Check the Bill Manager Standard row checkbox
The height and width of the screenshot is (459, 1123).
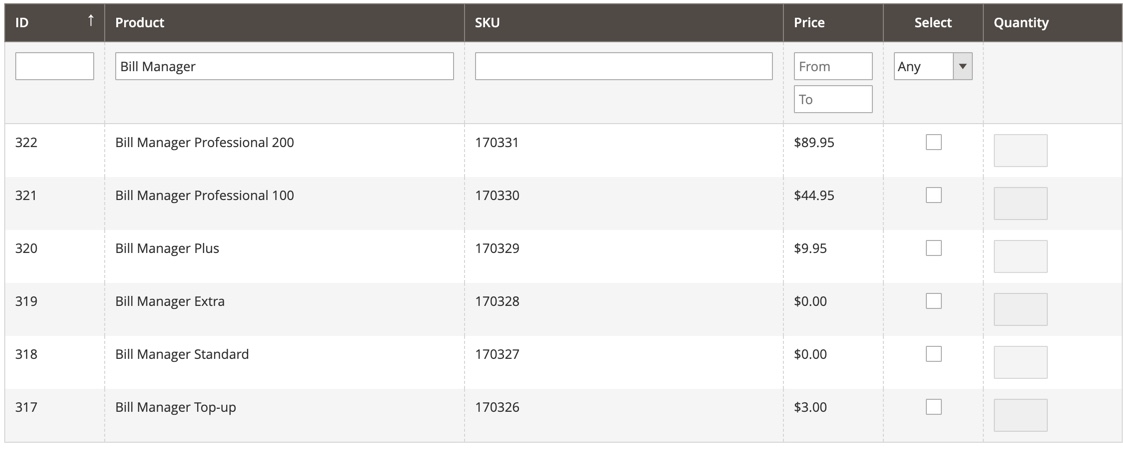click(x=933, y=354)
